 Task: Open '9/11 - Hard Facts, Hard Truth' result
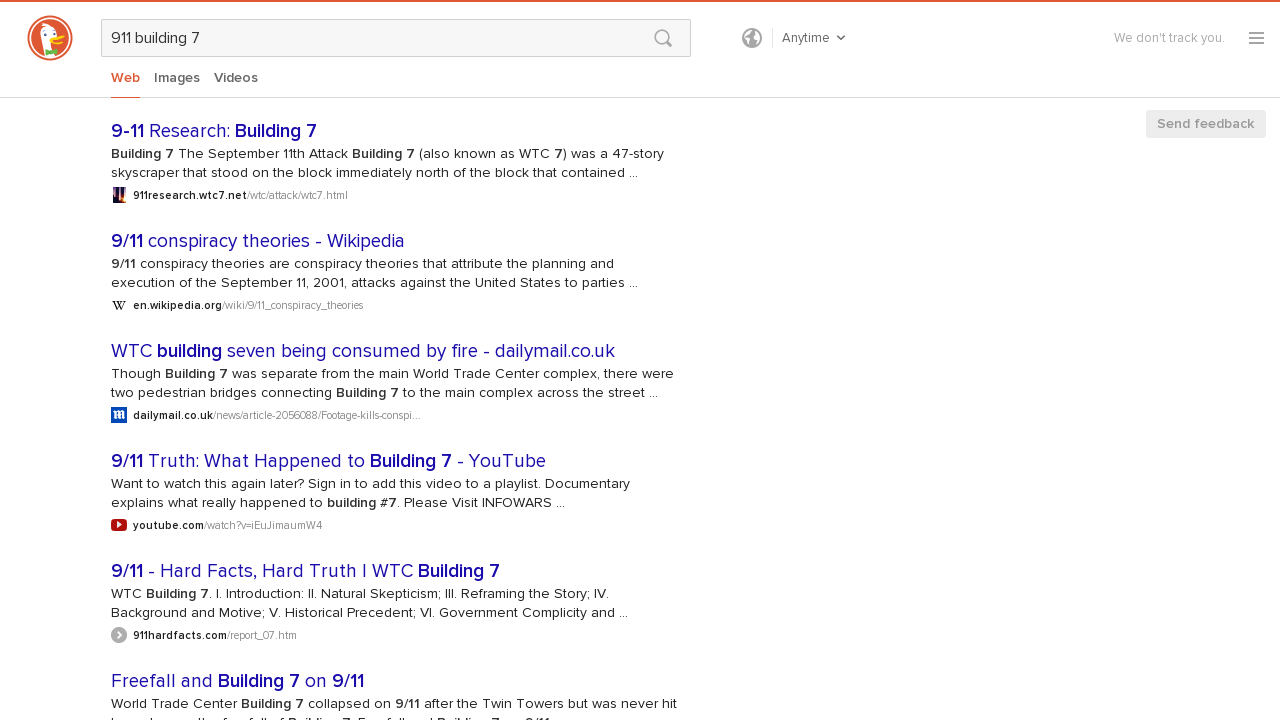click(x=305, y=571)
